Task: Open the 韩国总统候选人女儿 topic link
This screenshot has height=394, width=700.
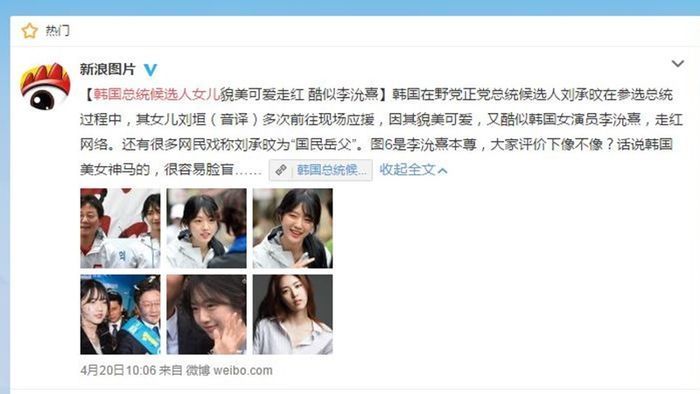Action: pyautogui.click(x=157, y=94)
